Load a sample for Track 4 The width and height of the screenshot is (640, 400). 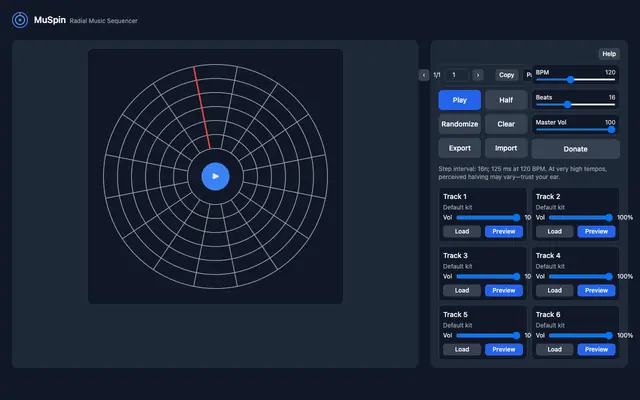pyautogui.click(x=555, y=291)
